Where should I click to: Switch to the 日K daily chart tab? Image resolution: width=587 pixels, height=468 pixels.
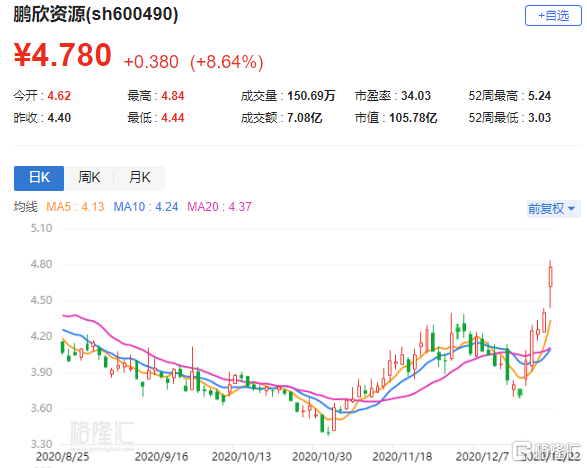tap(39, 178)
